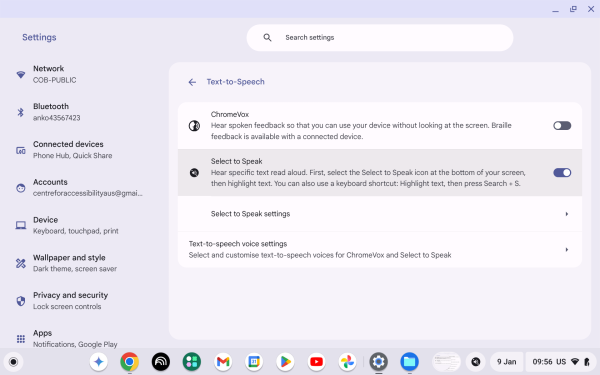The width and height of the screenshot is (600, 375).
Task: Click the Device laptop icon
Action: (21, 225)
